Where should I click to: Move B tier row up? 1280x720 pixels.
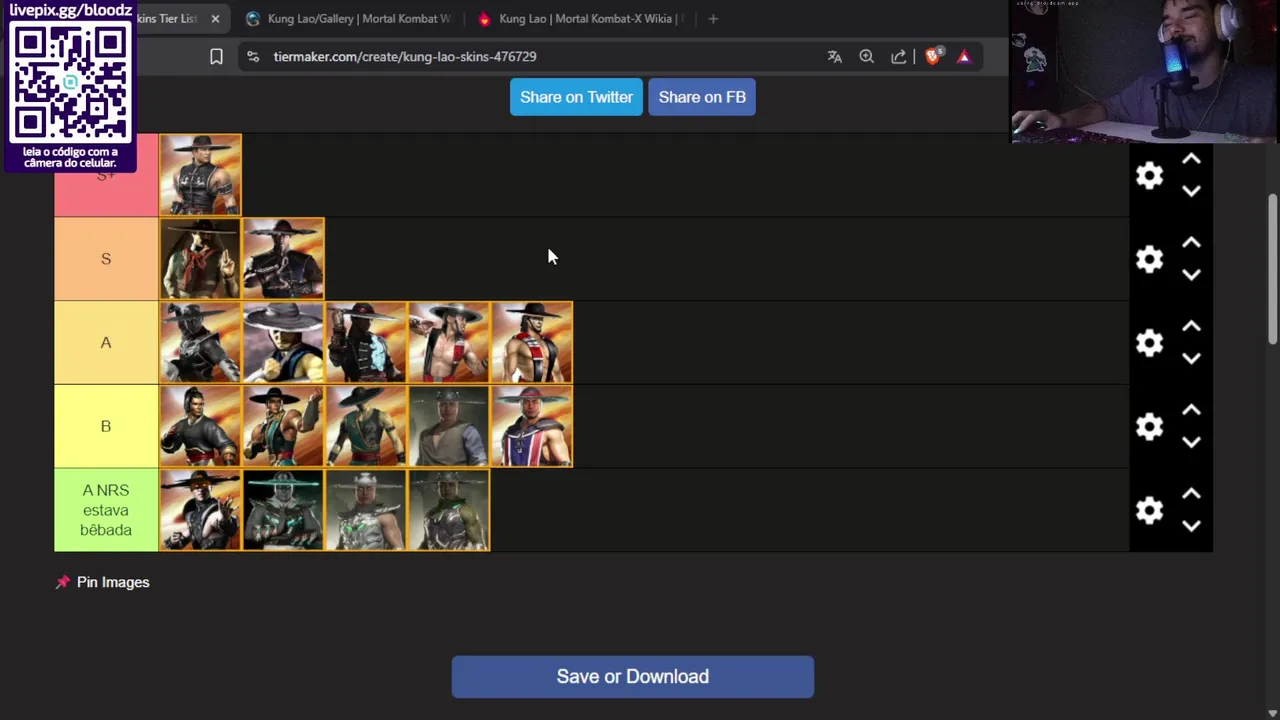pos(1191,411)
